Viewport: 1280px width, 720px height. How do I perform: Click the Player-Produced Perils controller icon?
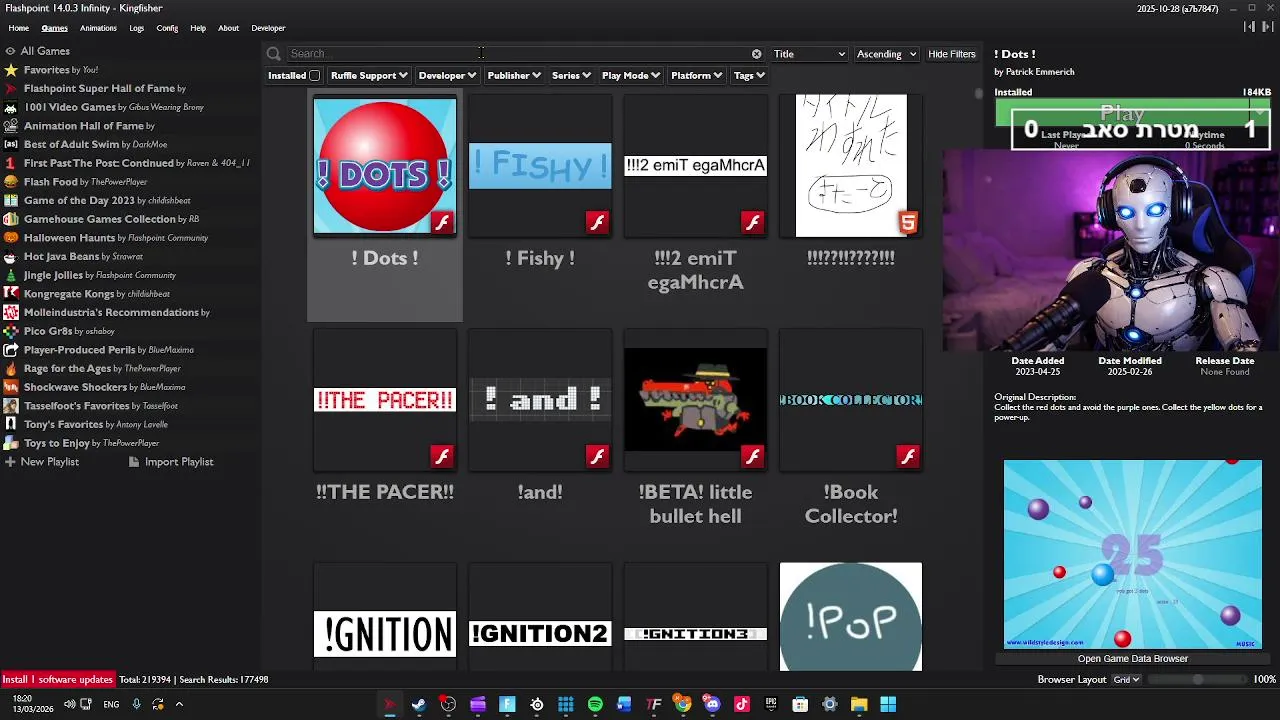(11, 350)
